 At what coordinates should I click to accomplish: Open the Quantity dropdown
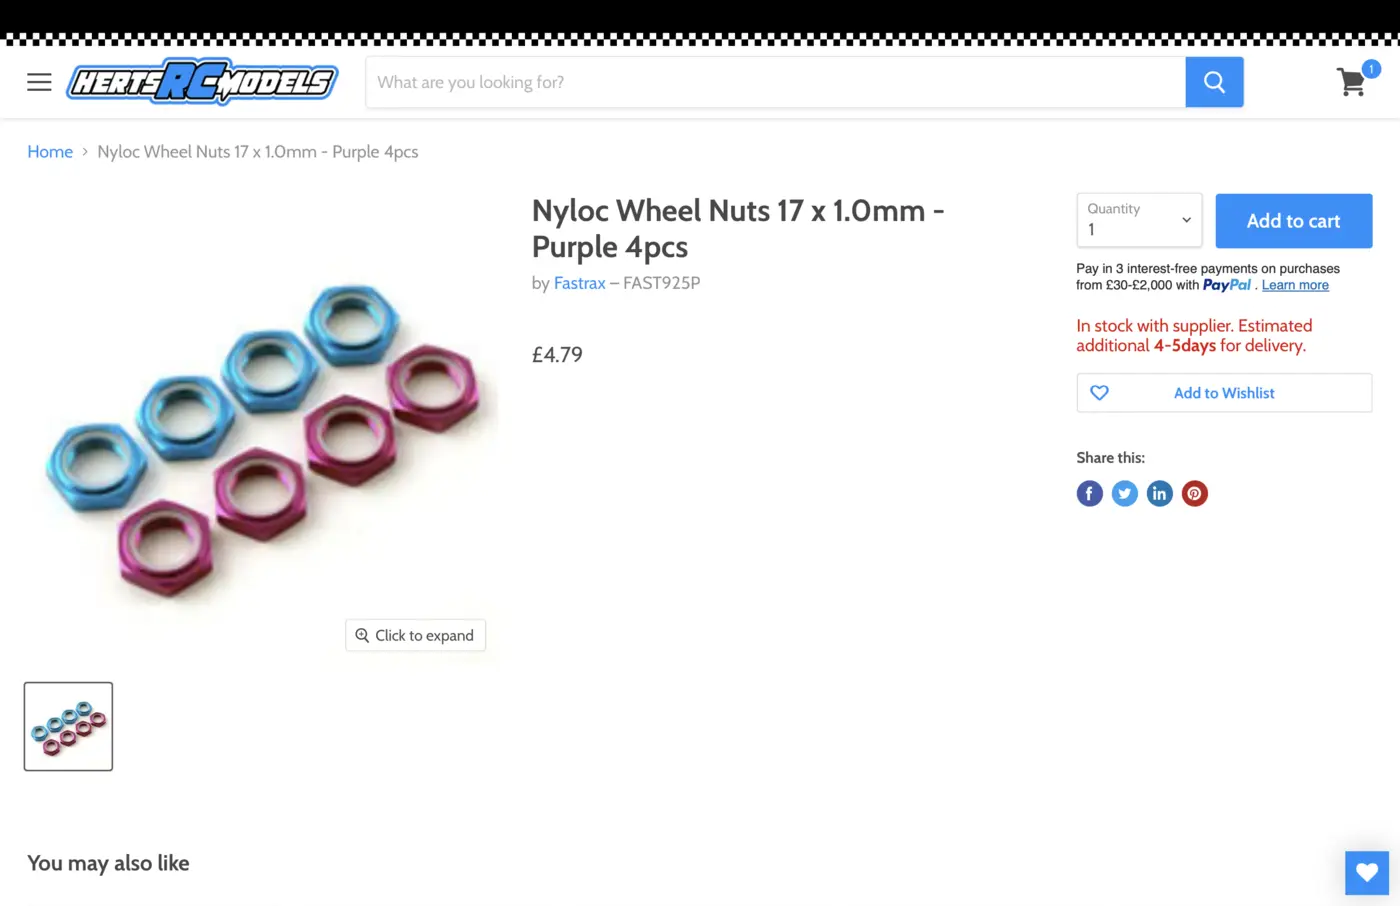[1139, 220]
